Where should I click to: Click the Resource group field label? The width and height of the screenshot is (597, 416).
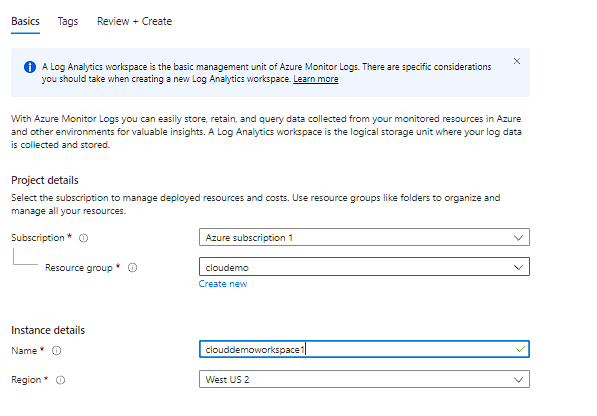coord(79,268)
